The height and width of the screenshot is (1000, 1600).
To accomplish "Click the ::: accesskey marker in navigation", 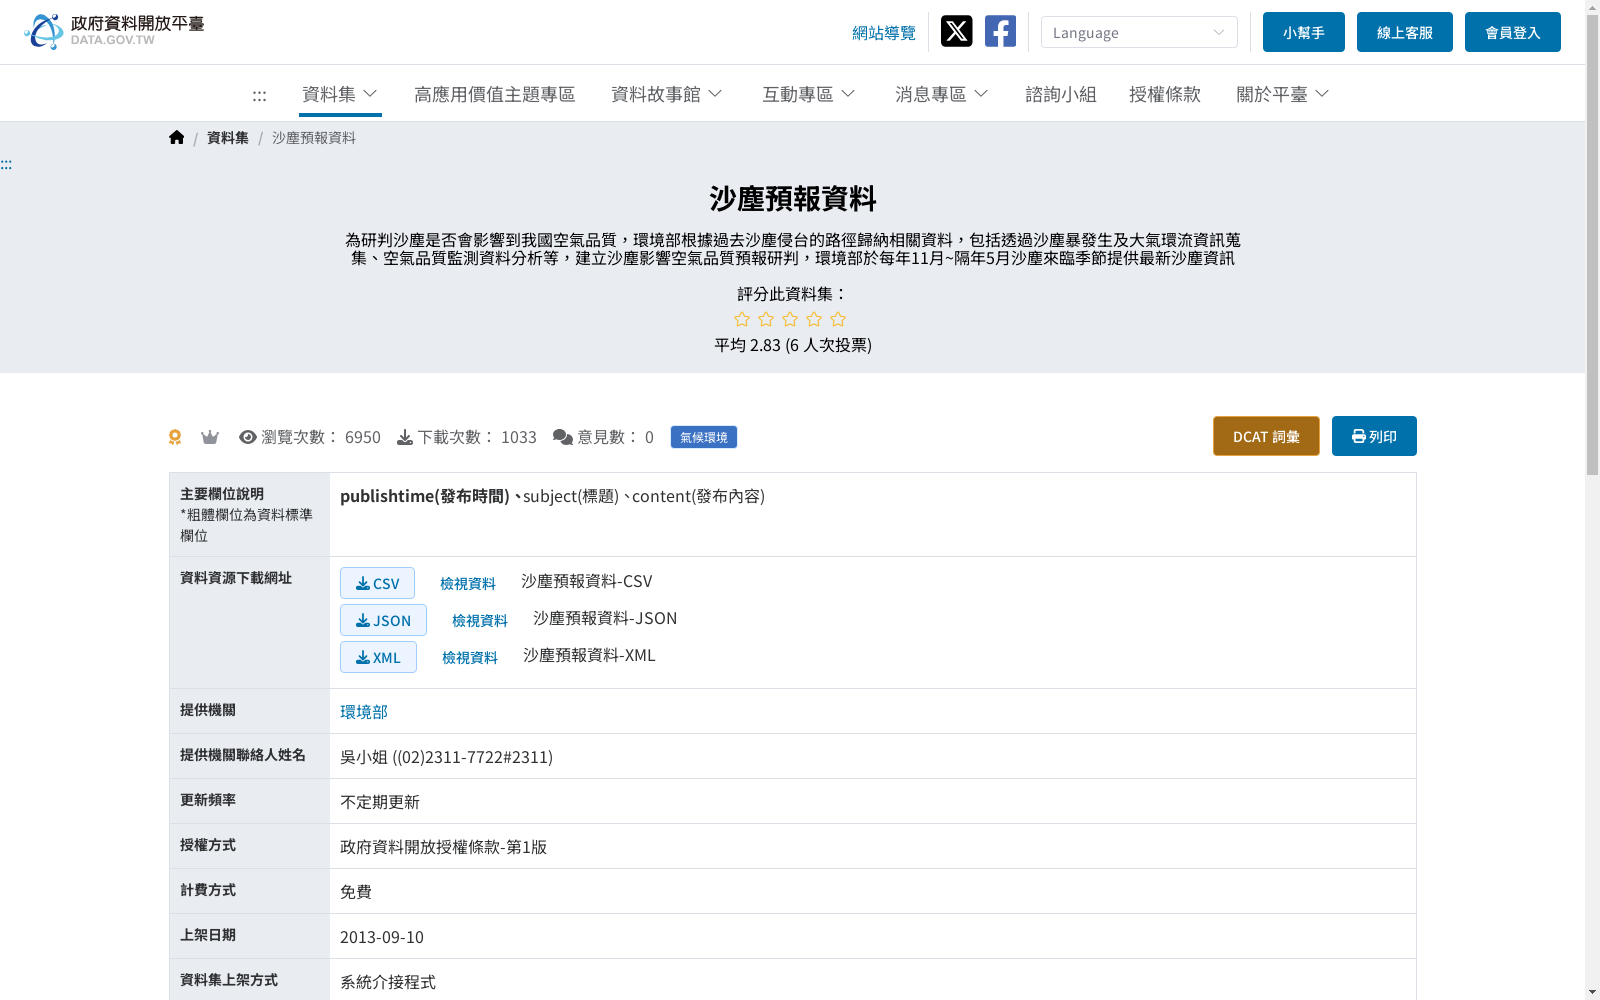I will tap(259, 95).
